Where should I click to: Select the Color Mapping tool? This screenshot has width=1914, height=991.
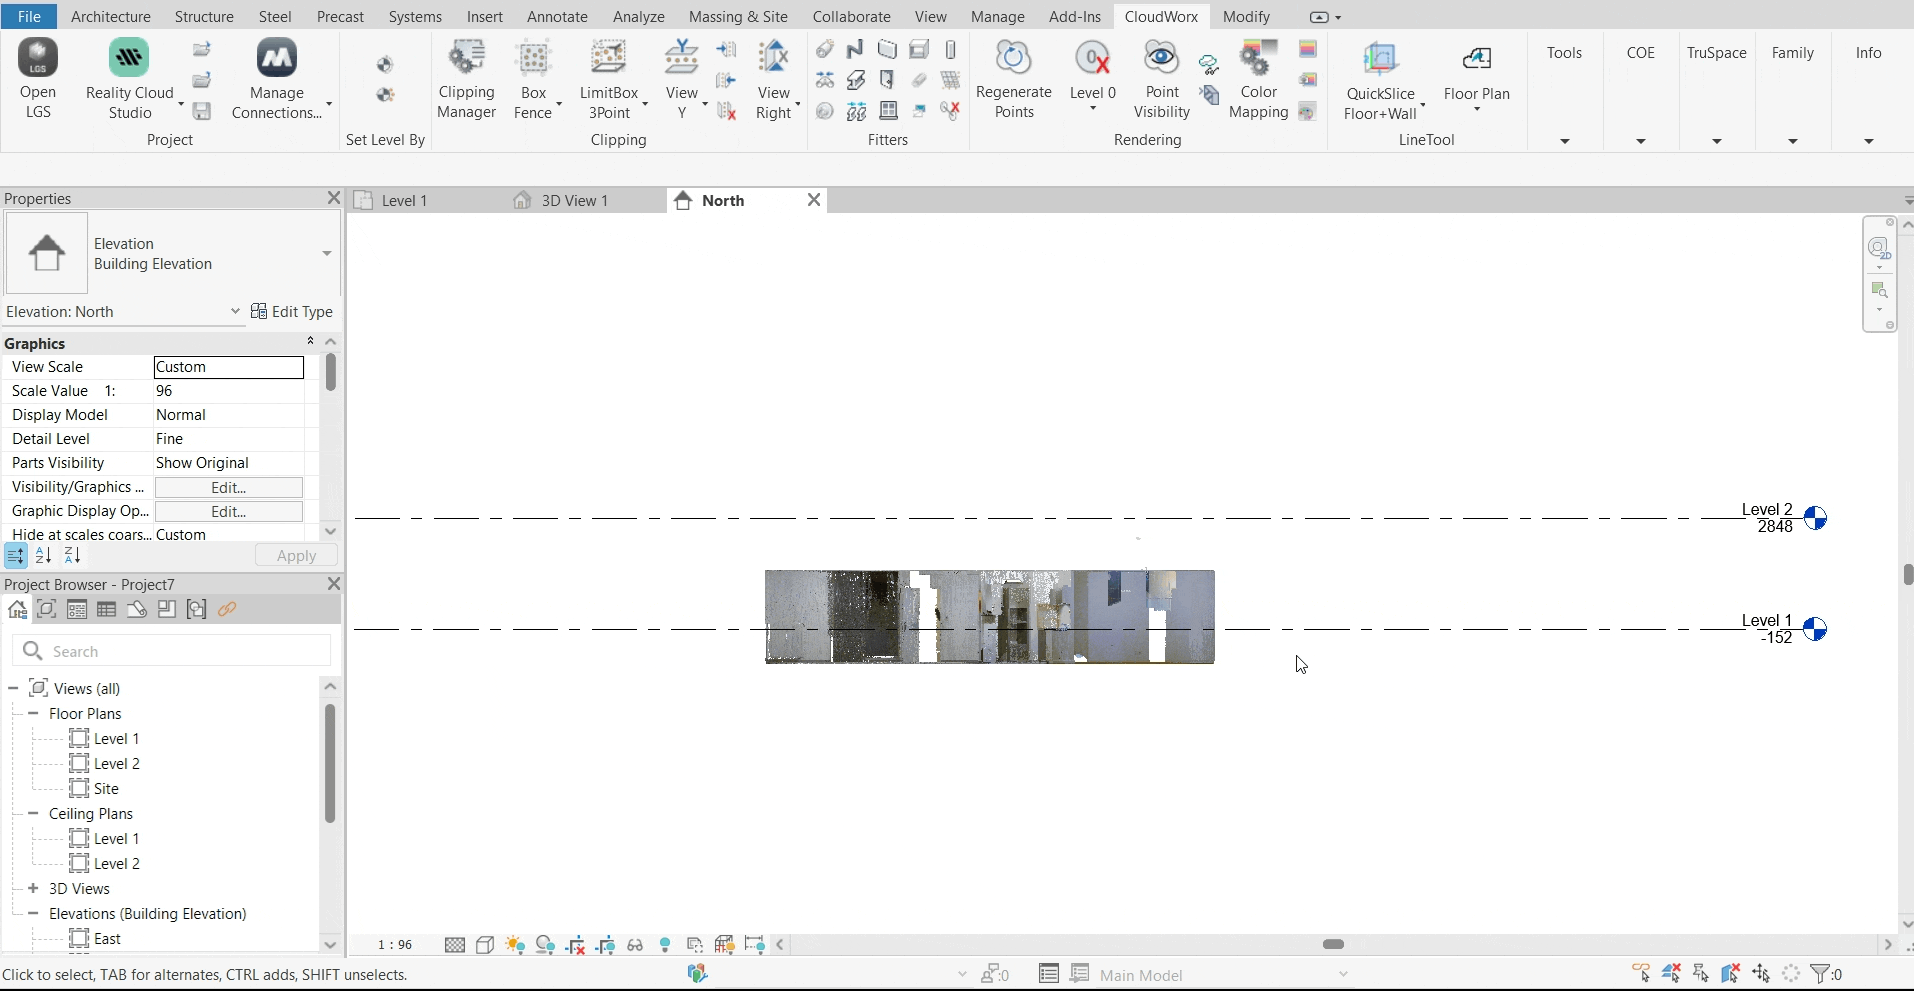[x=1259, y=80]
